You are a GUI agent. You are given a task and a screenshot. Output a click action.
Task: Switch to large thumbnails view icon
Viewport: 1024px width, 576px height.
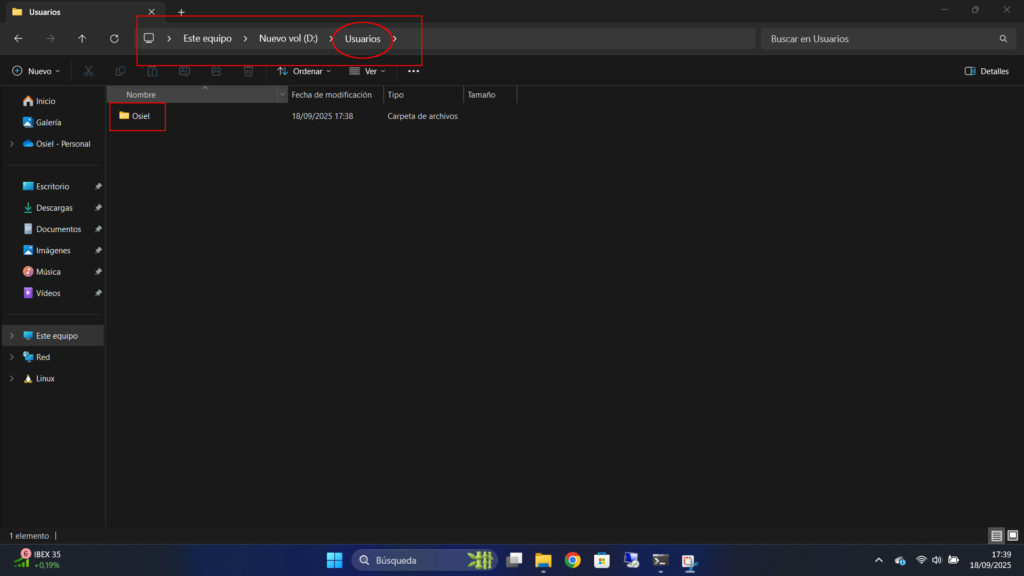click(x=1012, y=536)
